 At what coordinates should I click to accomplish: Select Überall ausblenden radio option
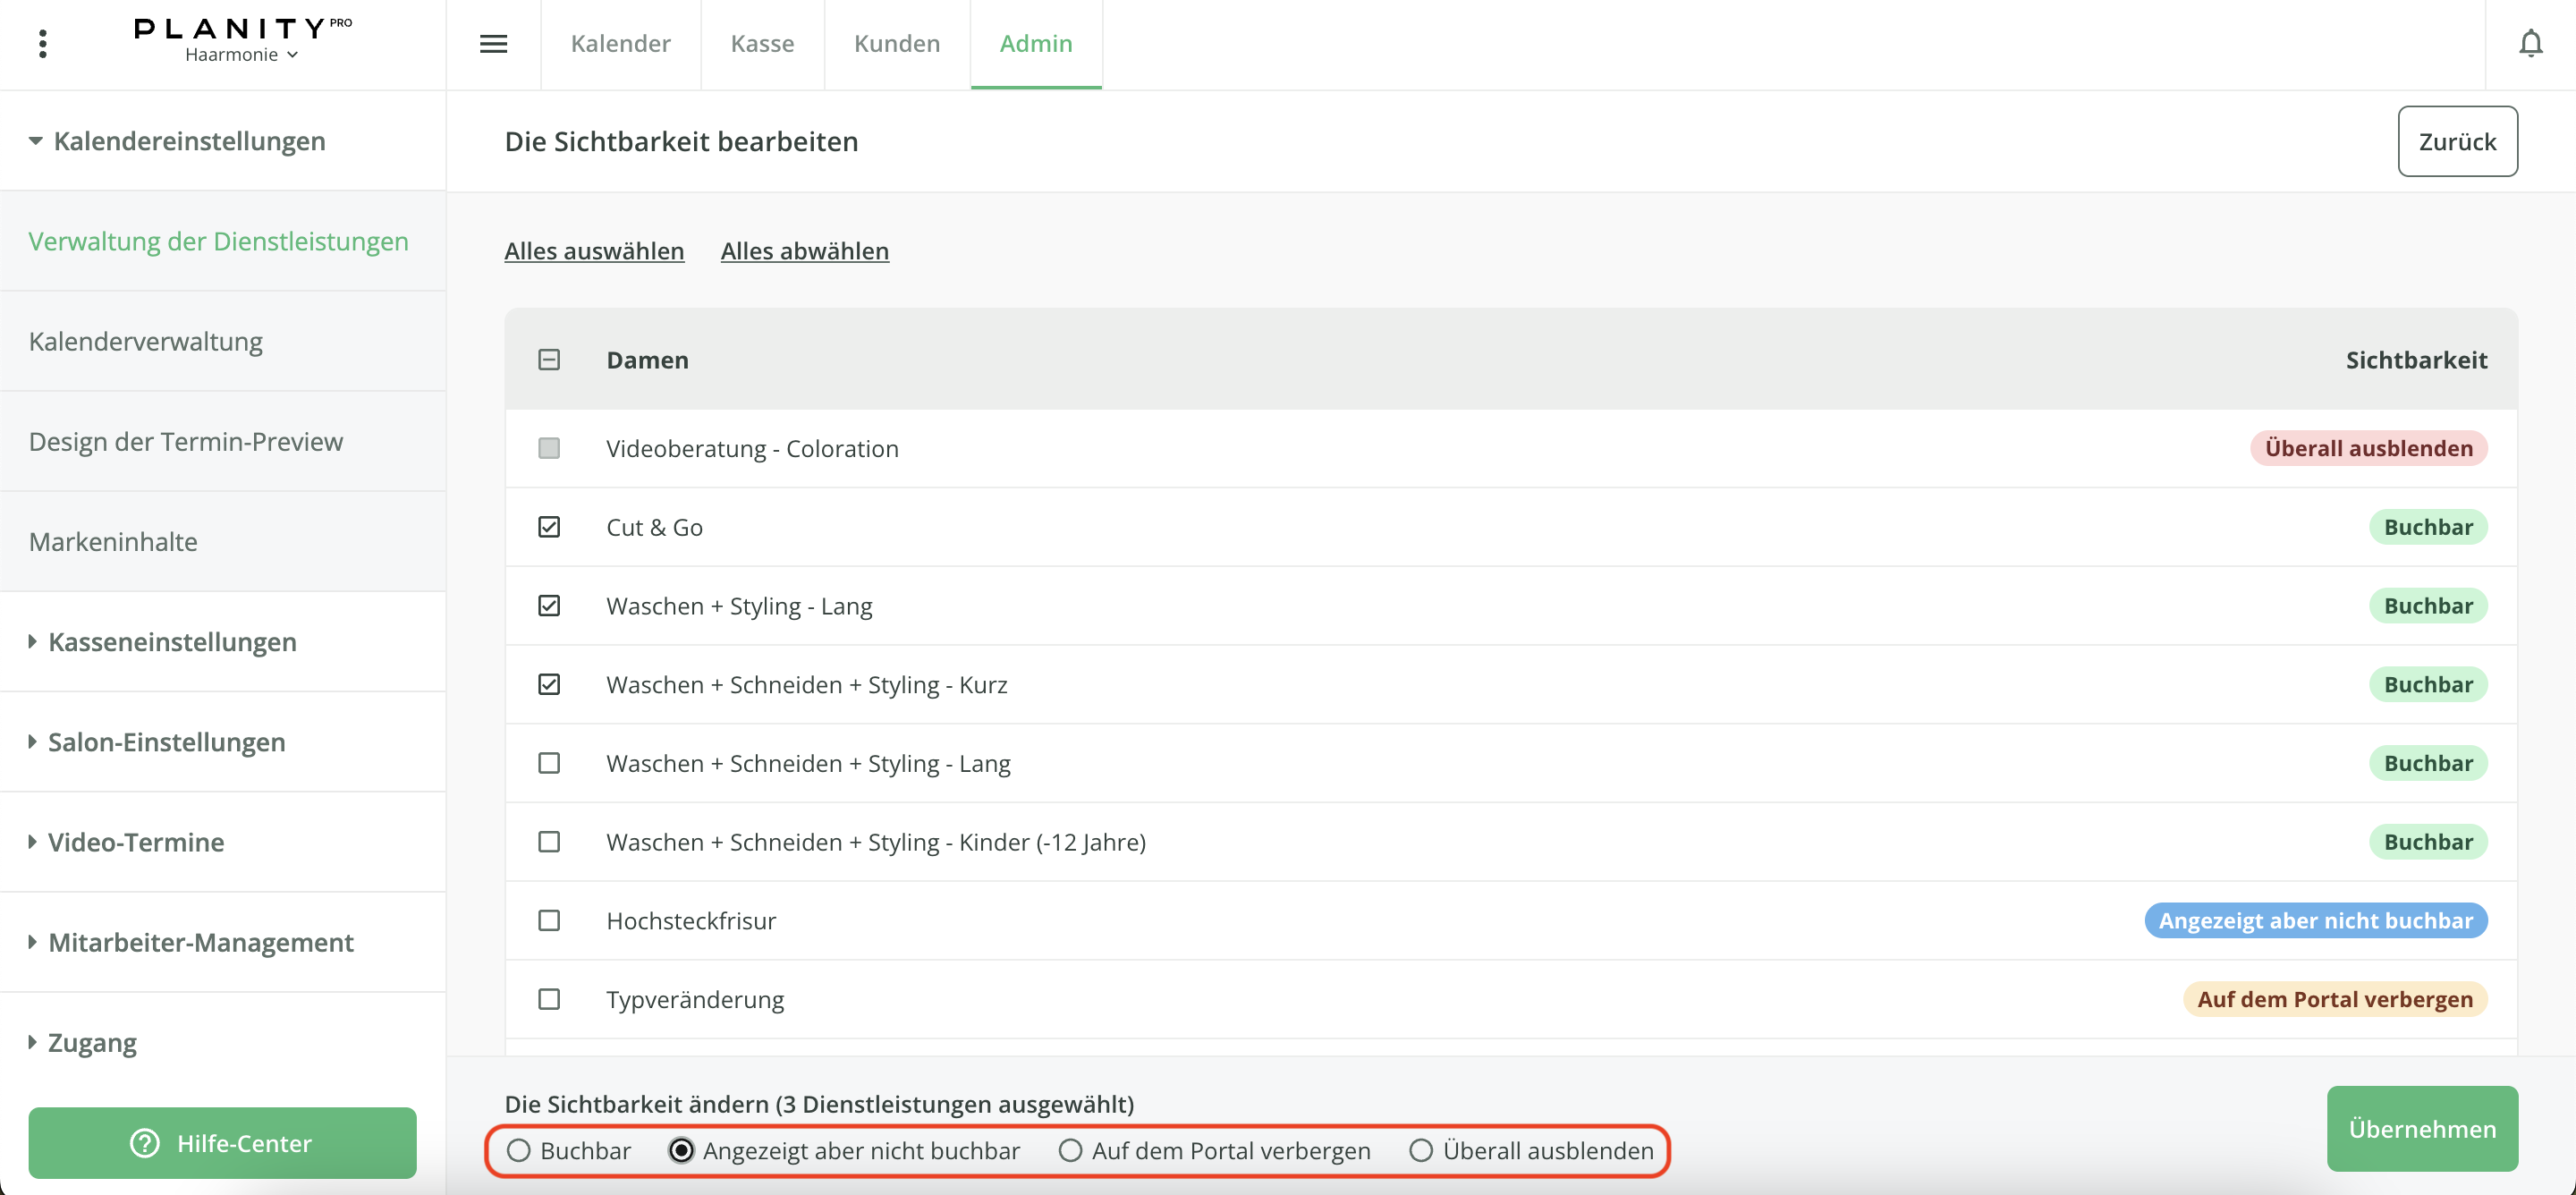1420,1151
